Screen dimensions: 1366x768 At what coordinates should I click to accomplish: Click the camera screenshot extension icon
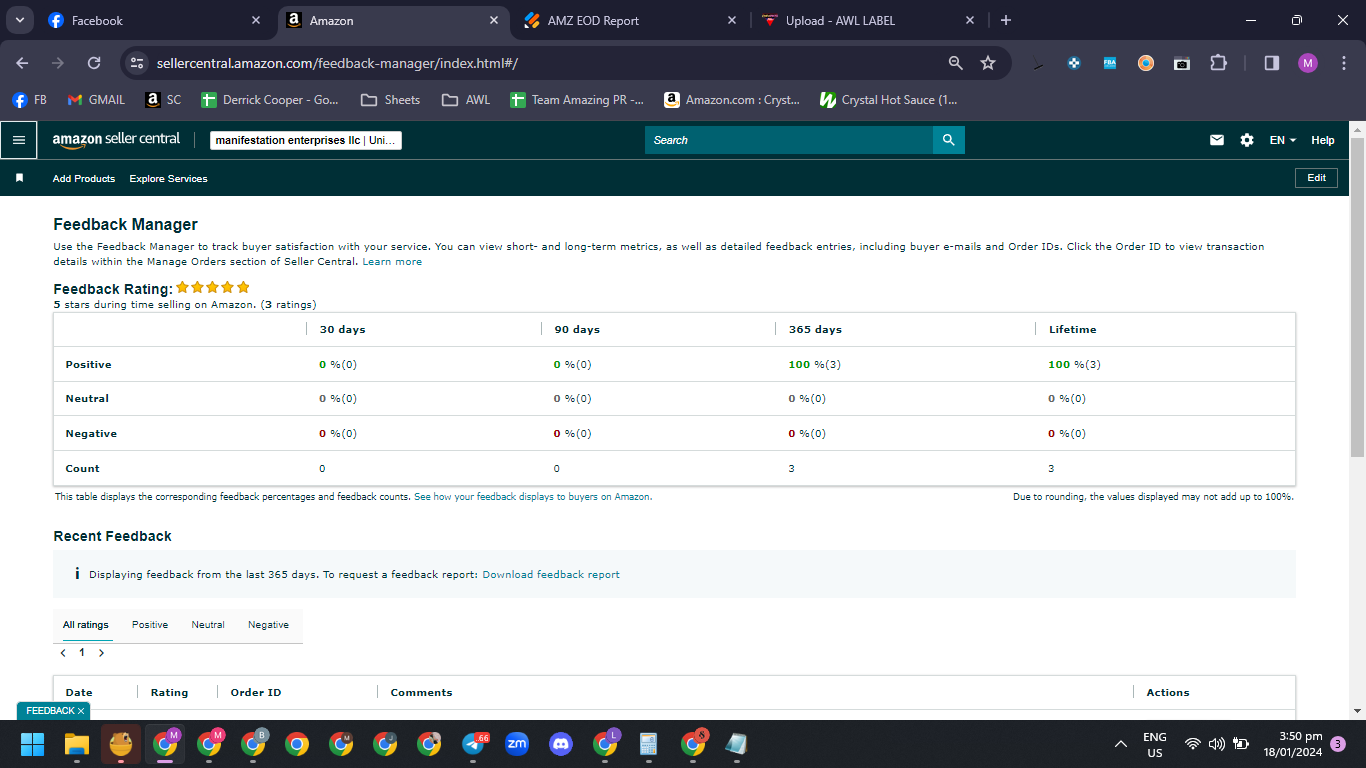click(1182, 63)
